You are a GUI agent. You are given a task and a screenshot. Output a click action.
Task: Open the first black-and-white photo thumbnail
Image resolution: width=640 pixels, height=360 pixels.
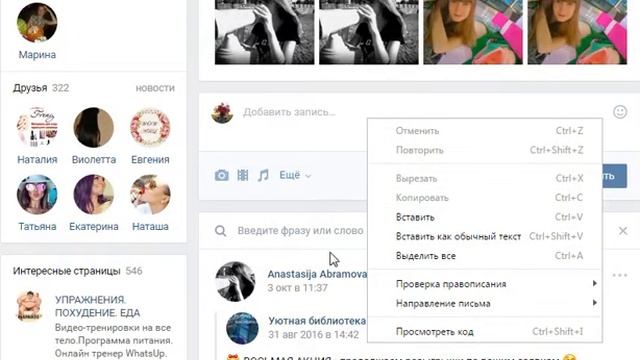click(264, 32)
